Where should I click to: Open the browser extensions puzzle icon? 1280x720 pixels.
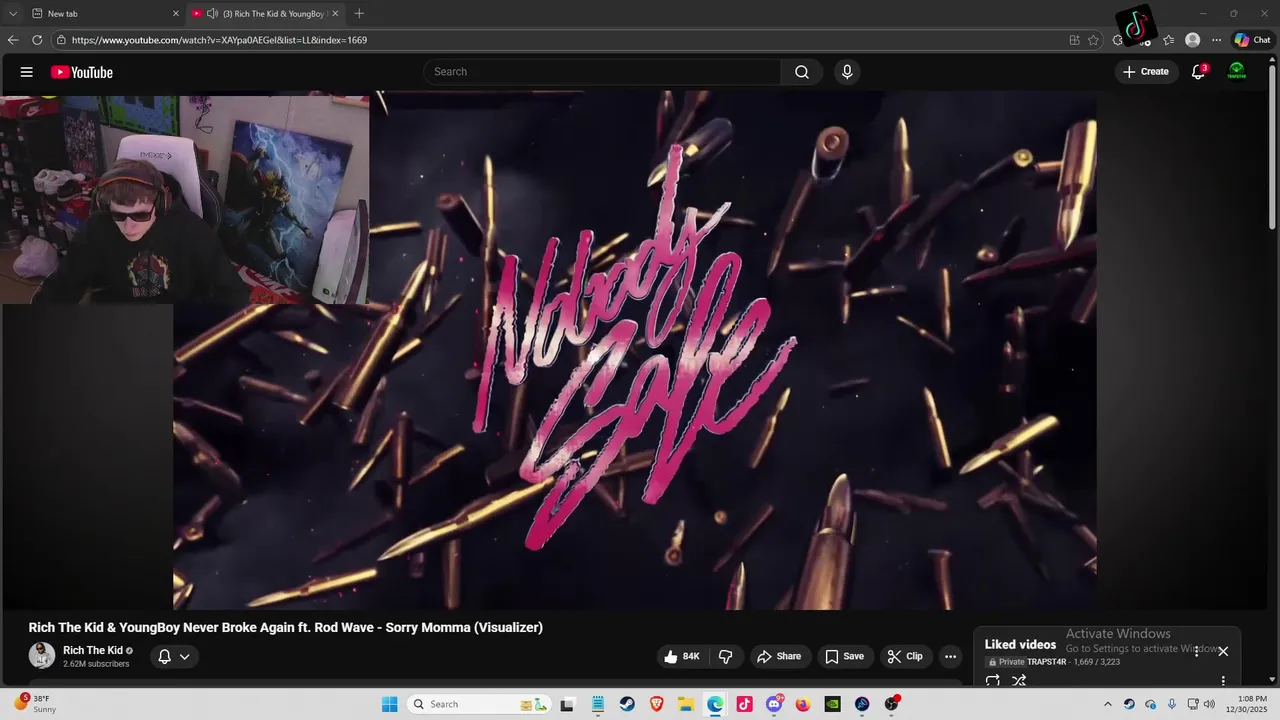pyautogui.click(x=1117, y=40)
